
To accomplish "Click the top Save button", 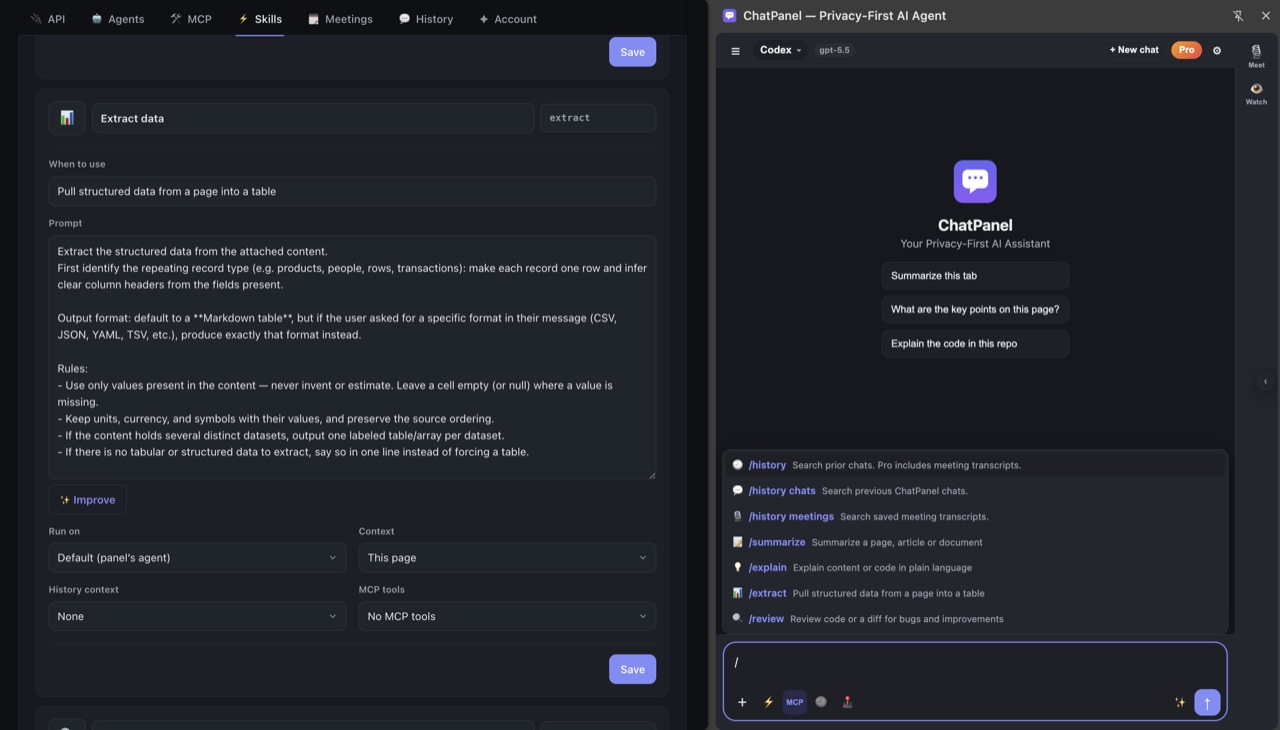I will 632,52.
